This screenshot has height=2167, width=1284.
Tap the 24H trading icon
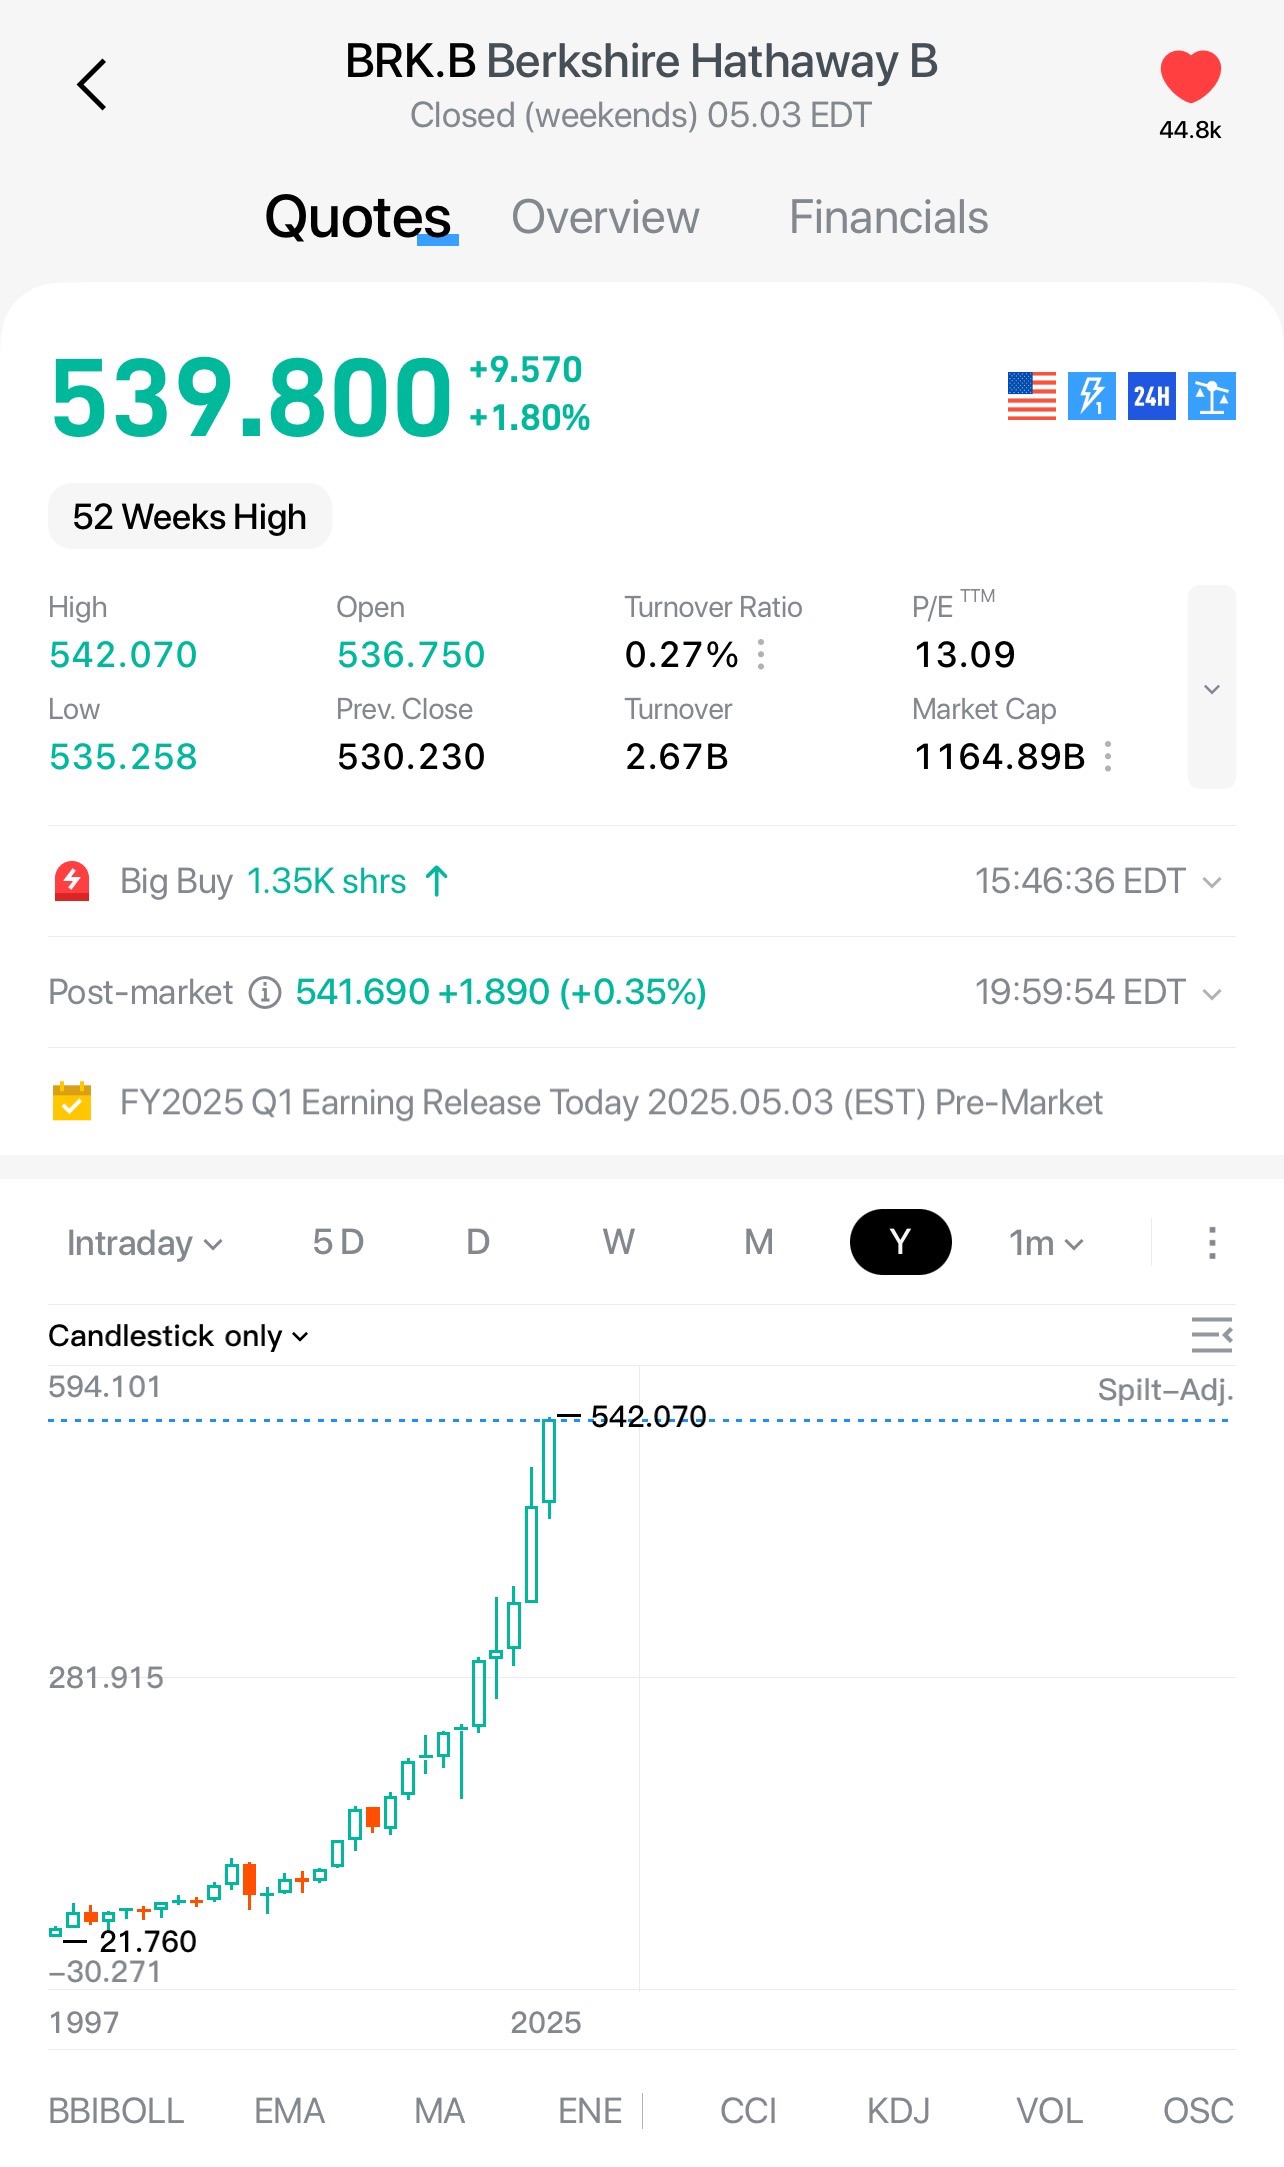(1151, 396)
